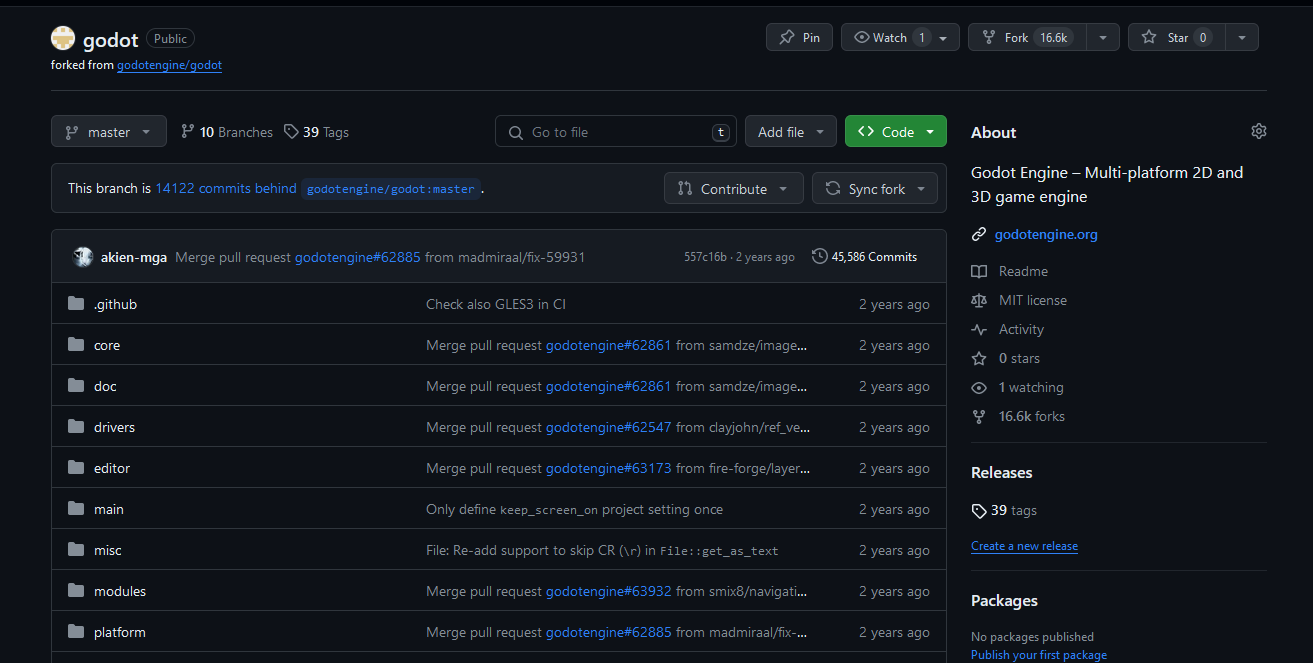Image resolution: width=1313 pixels, height=663 pixels.
Task: Click in the Go to file search field
Action: [616, 132]
